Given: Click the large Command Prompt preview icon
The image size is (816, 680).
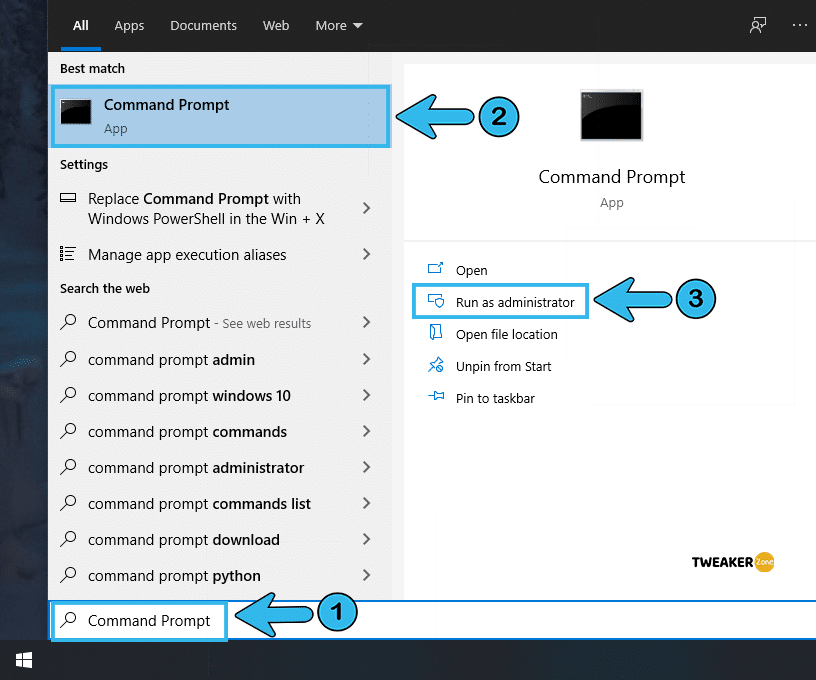Looking at the screenshot, I should tap(611, 116).
